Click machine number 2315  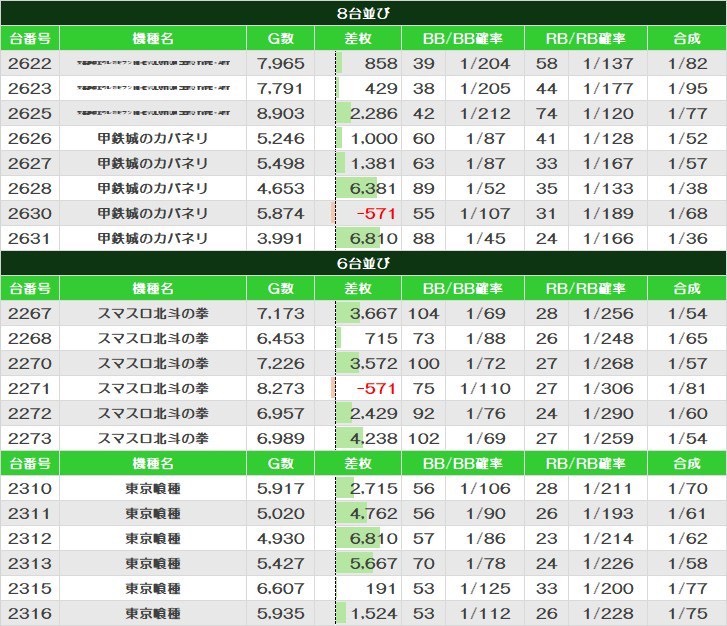[x=30, y=589]
